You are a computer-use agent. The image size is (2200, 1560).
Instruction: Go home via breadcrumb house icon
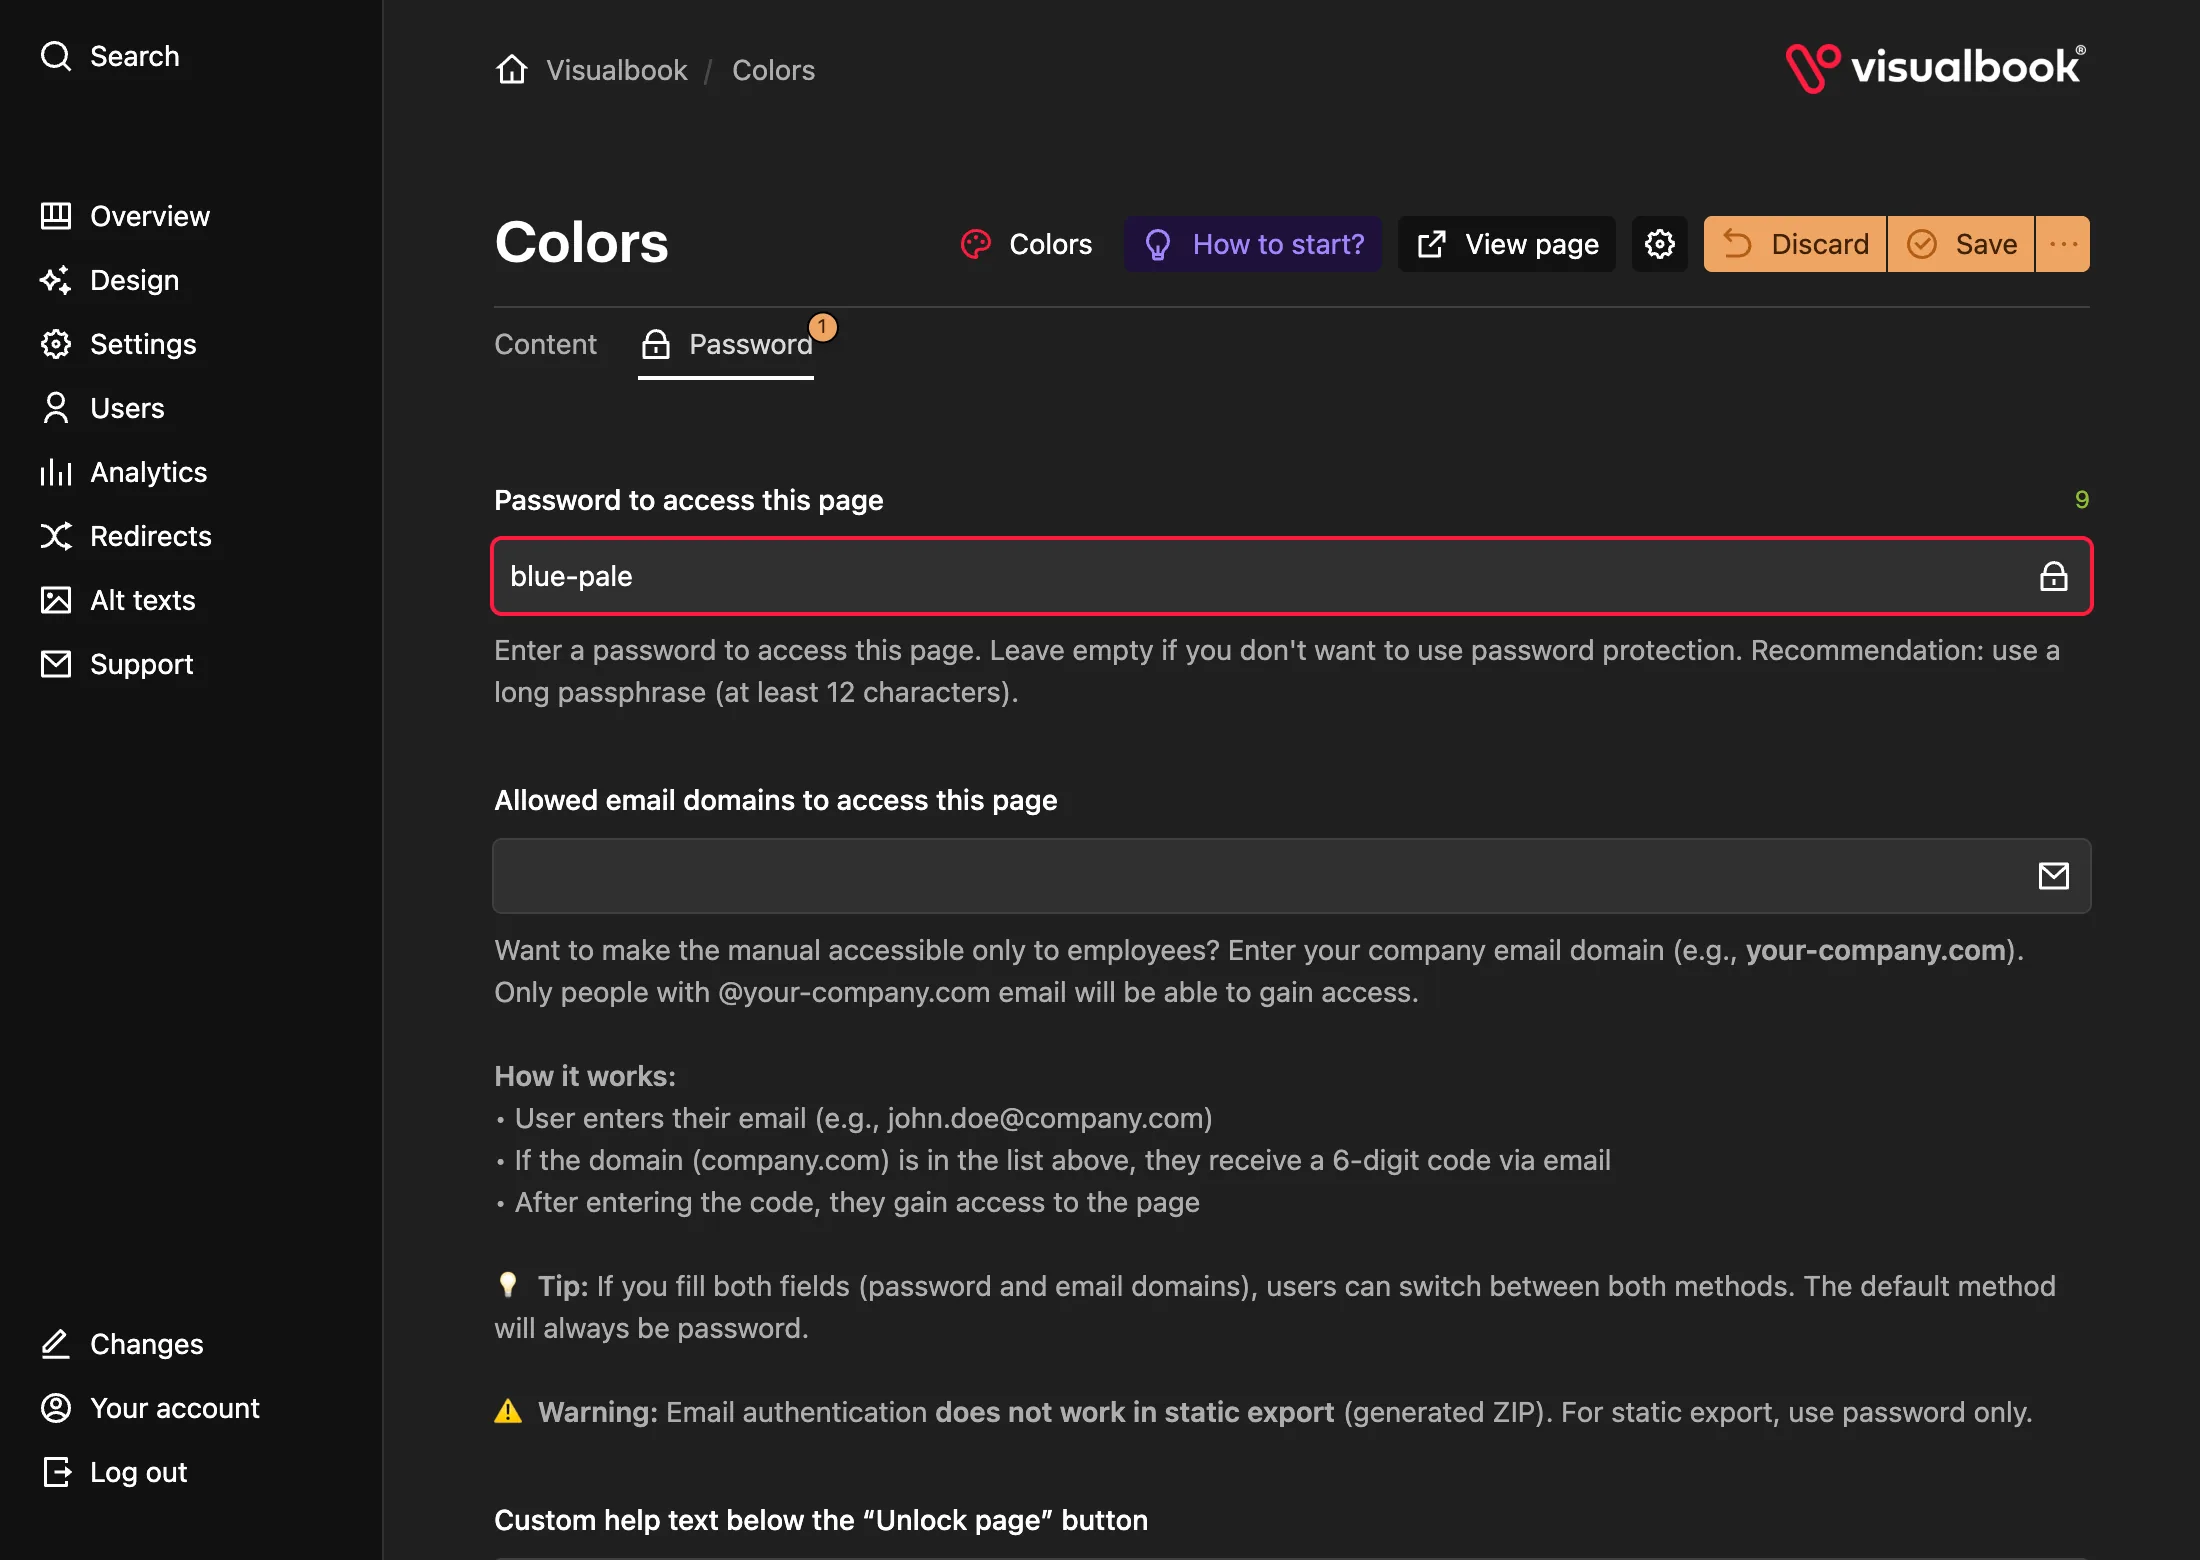click(512, 70)
